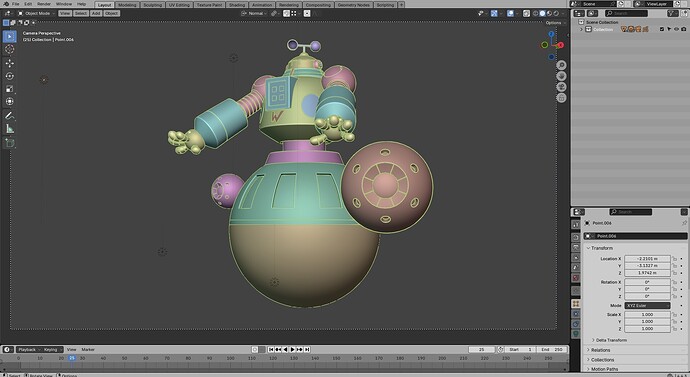Toggle the X-Ray display mode

click(x=526, y=13)
